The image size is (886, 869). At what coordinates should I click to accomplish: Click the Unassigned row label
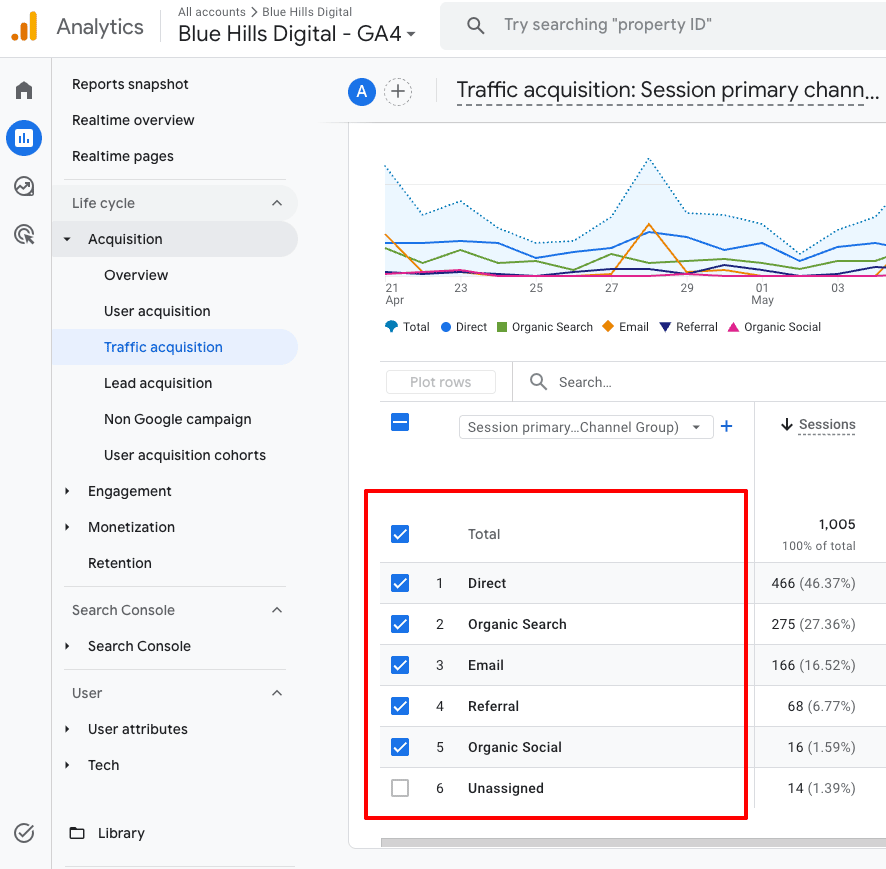coord(506,788)
